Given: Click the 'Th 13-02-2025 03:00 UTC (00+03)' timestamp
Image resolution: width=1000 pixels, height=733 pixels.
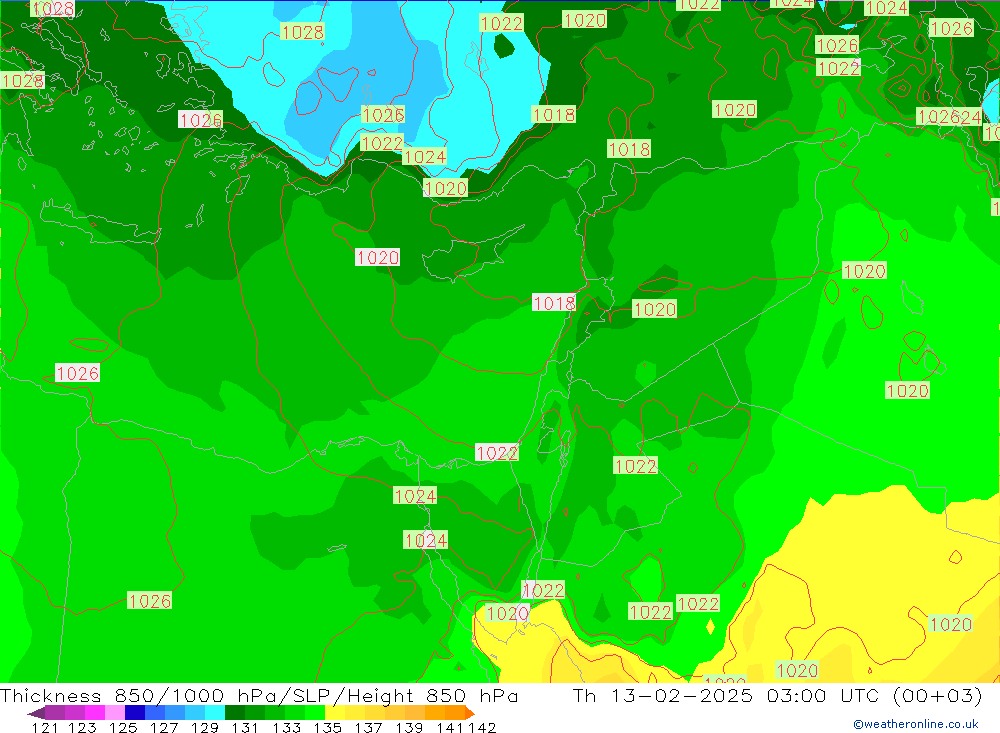Looking at the screenshot, I should point(777,695).
